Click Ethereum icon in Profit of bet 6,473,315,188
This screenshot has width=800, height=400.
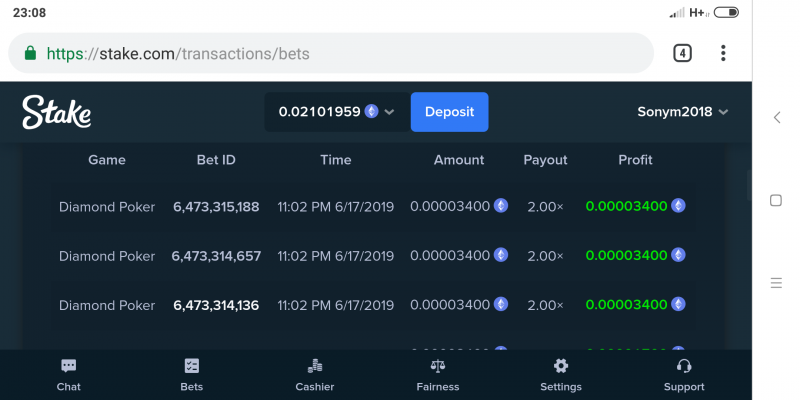click(678, 206)
